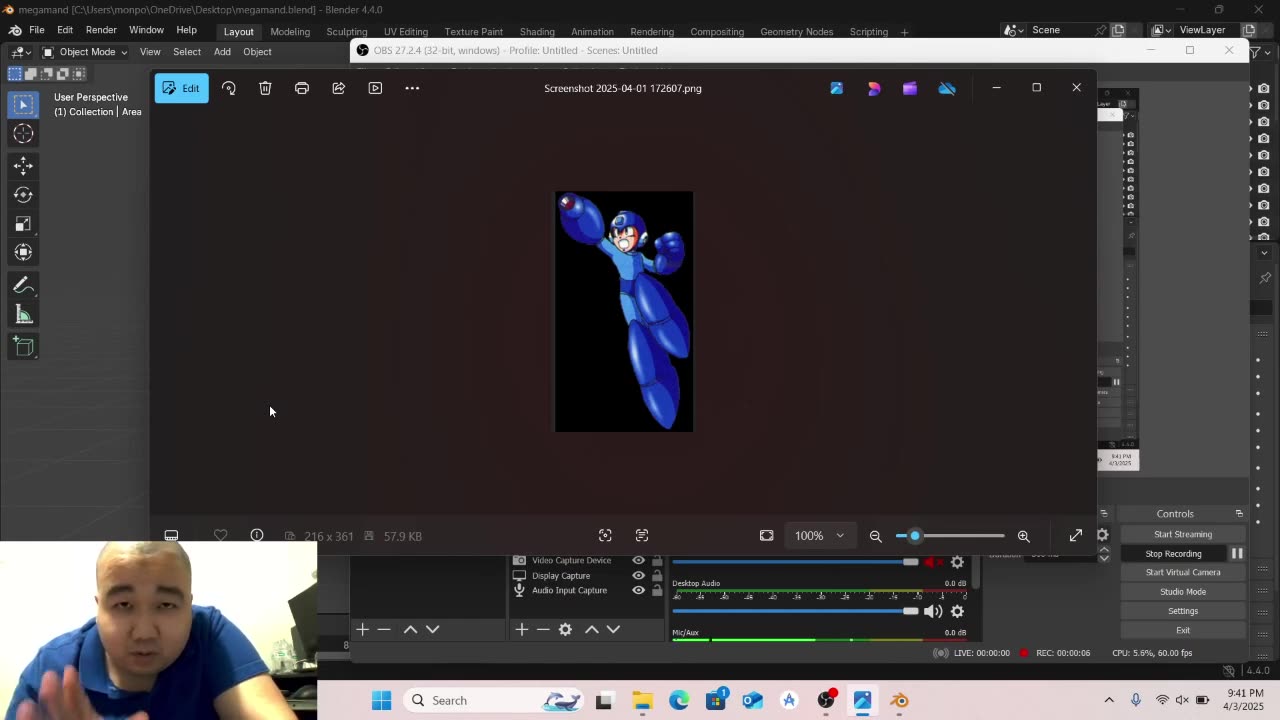Enter full screen with the diagonal arrows

(1075, 536)
